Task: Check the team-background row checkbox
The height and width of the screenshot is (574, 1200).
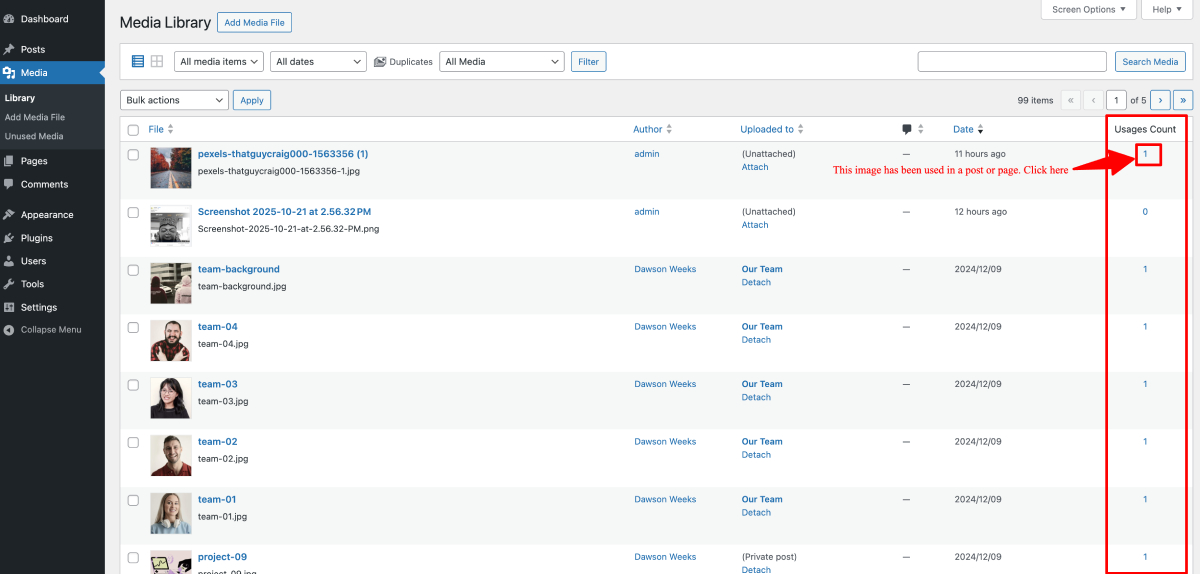Action: coord(133,269)
